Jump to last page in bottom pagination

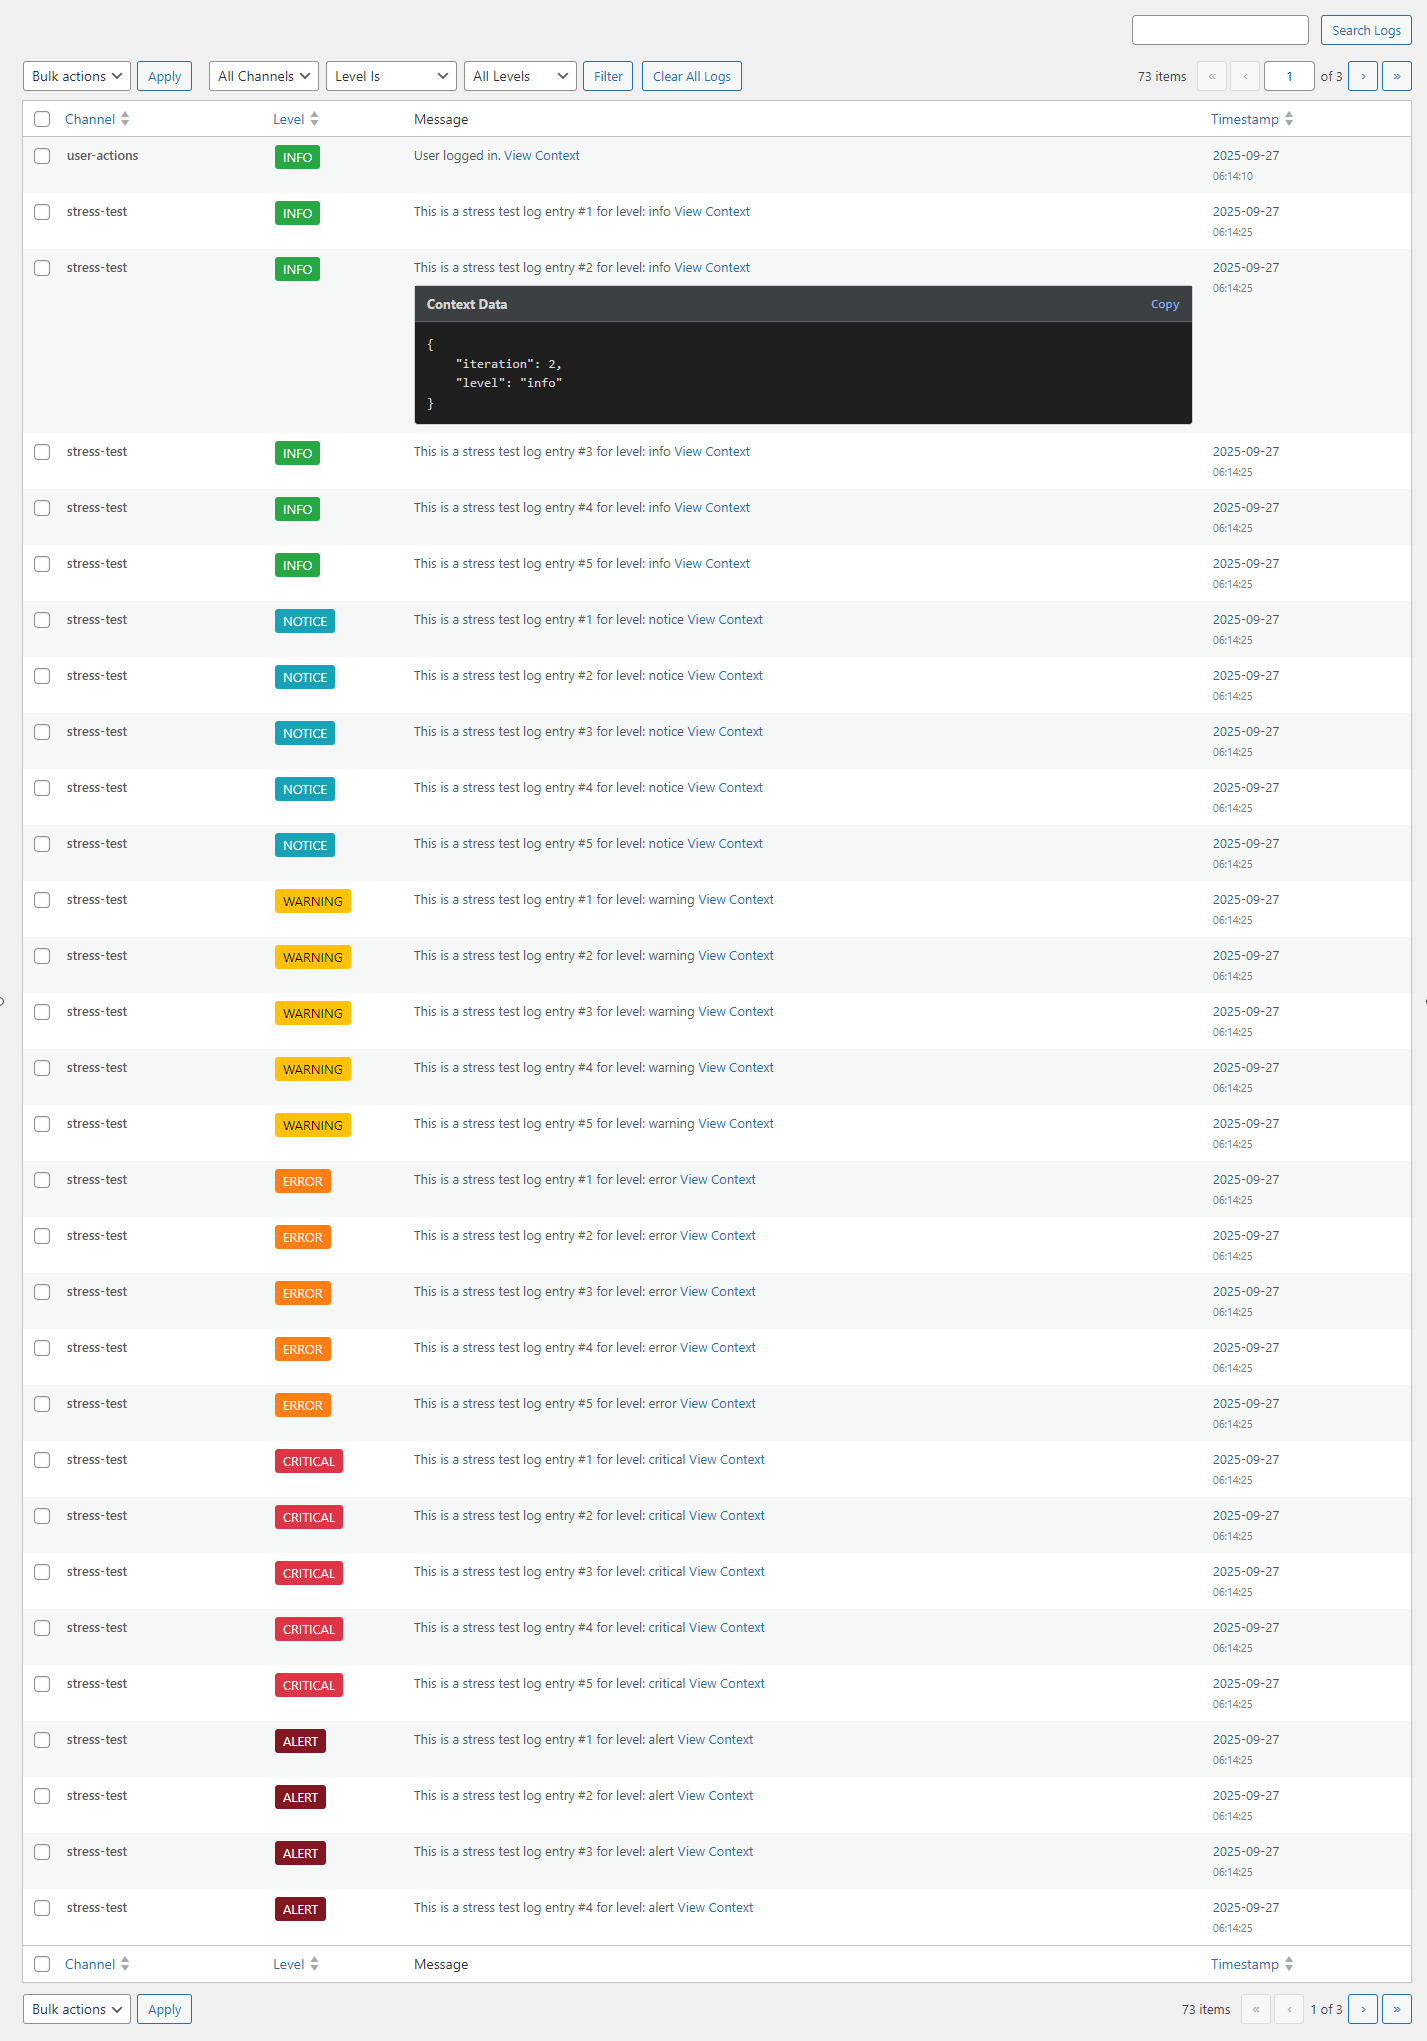point(1396,2009)
